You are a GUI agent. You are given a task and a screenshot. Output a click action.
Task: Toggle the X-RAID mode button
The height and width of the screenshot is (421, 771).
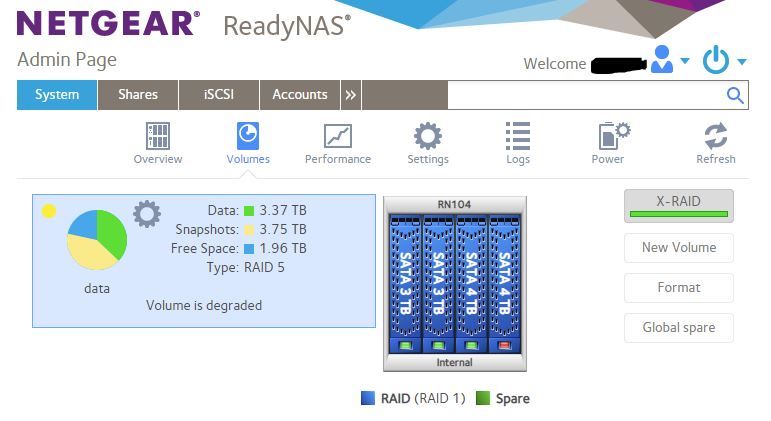[x=678, y=205]
